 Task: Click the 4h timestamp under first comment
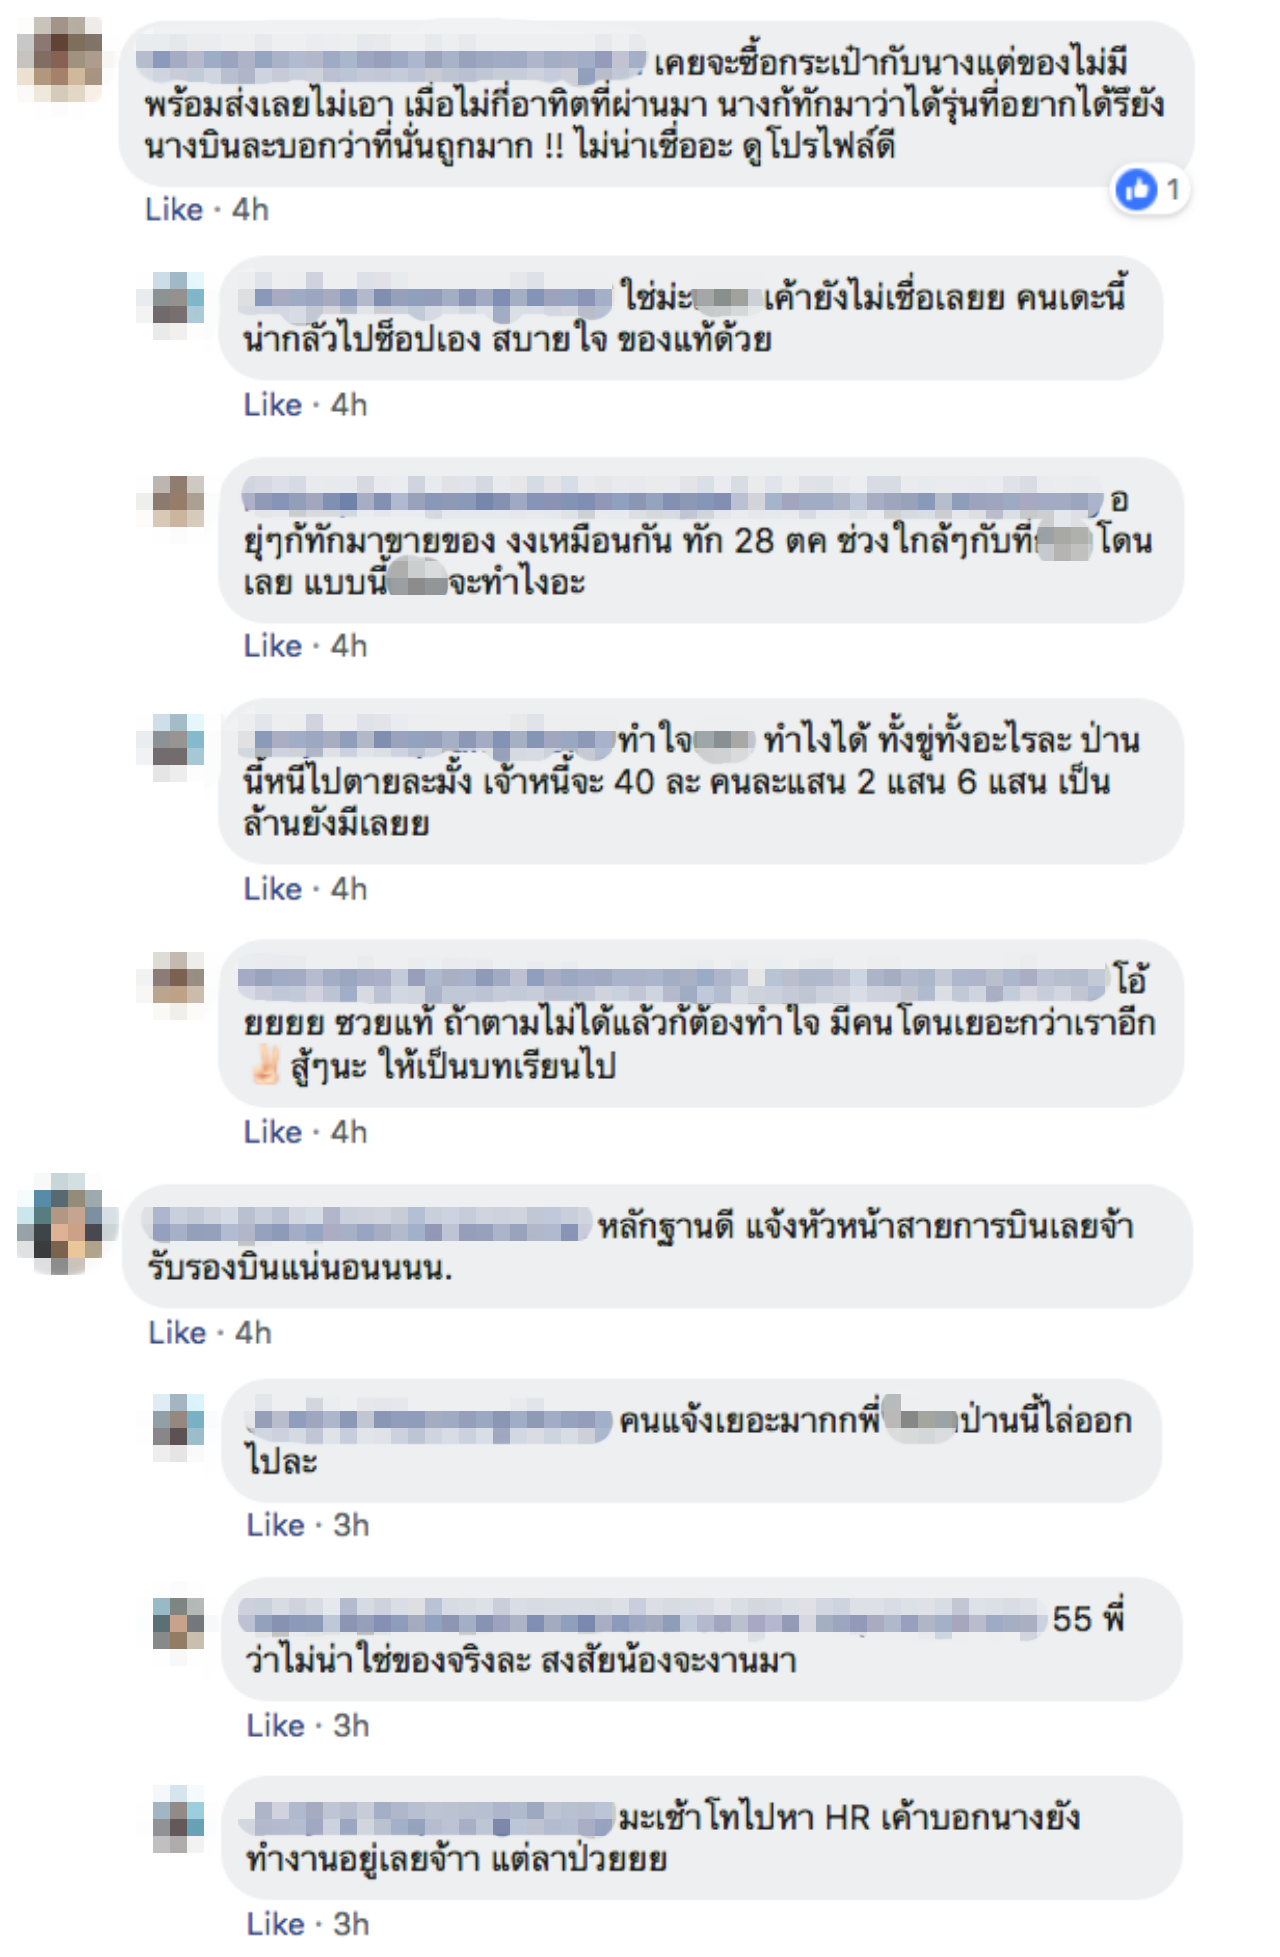(250, 210)
